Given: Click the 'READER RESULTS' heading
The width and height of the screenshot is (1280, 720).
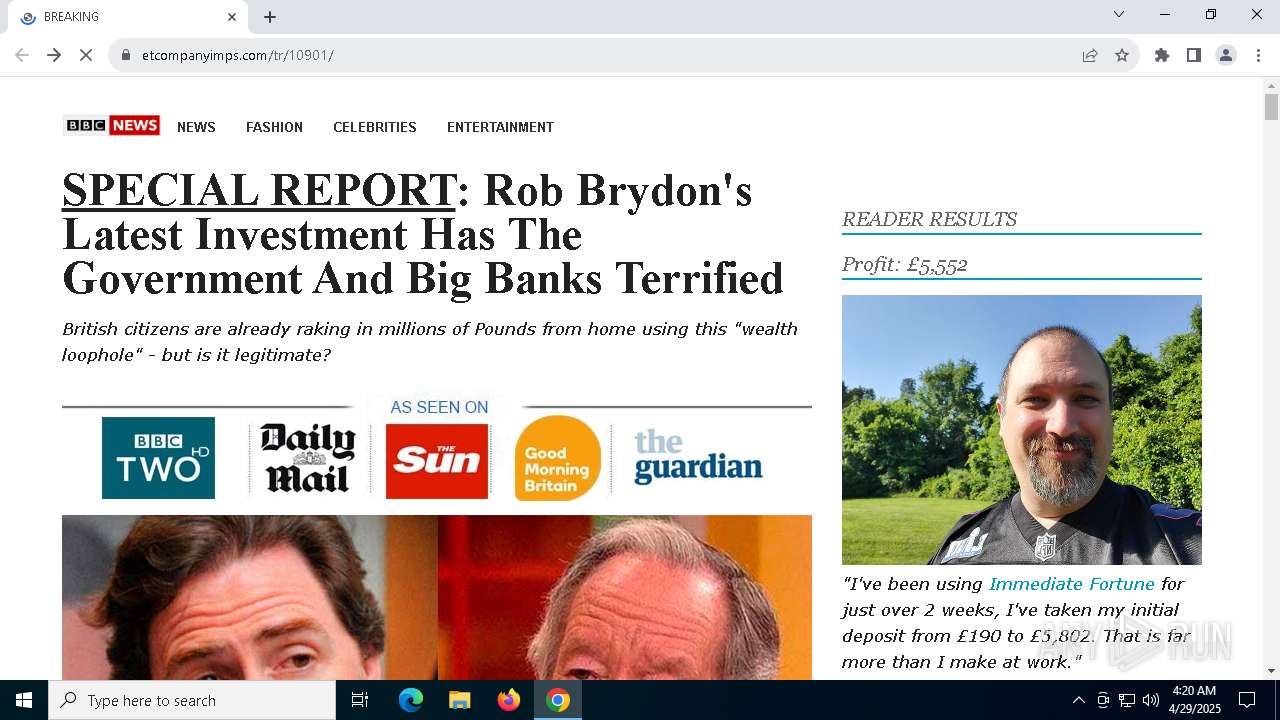Looking at the screenshot, I should click(x=929, y=219).
